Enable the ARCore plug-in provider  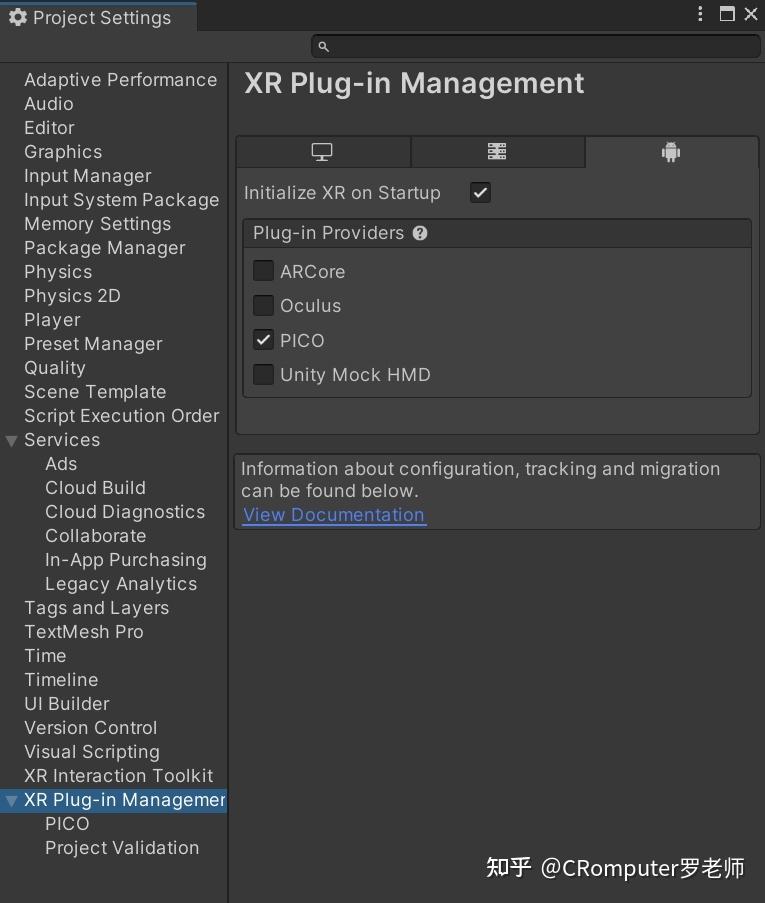(x=264, y=271)
